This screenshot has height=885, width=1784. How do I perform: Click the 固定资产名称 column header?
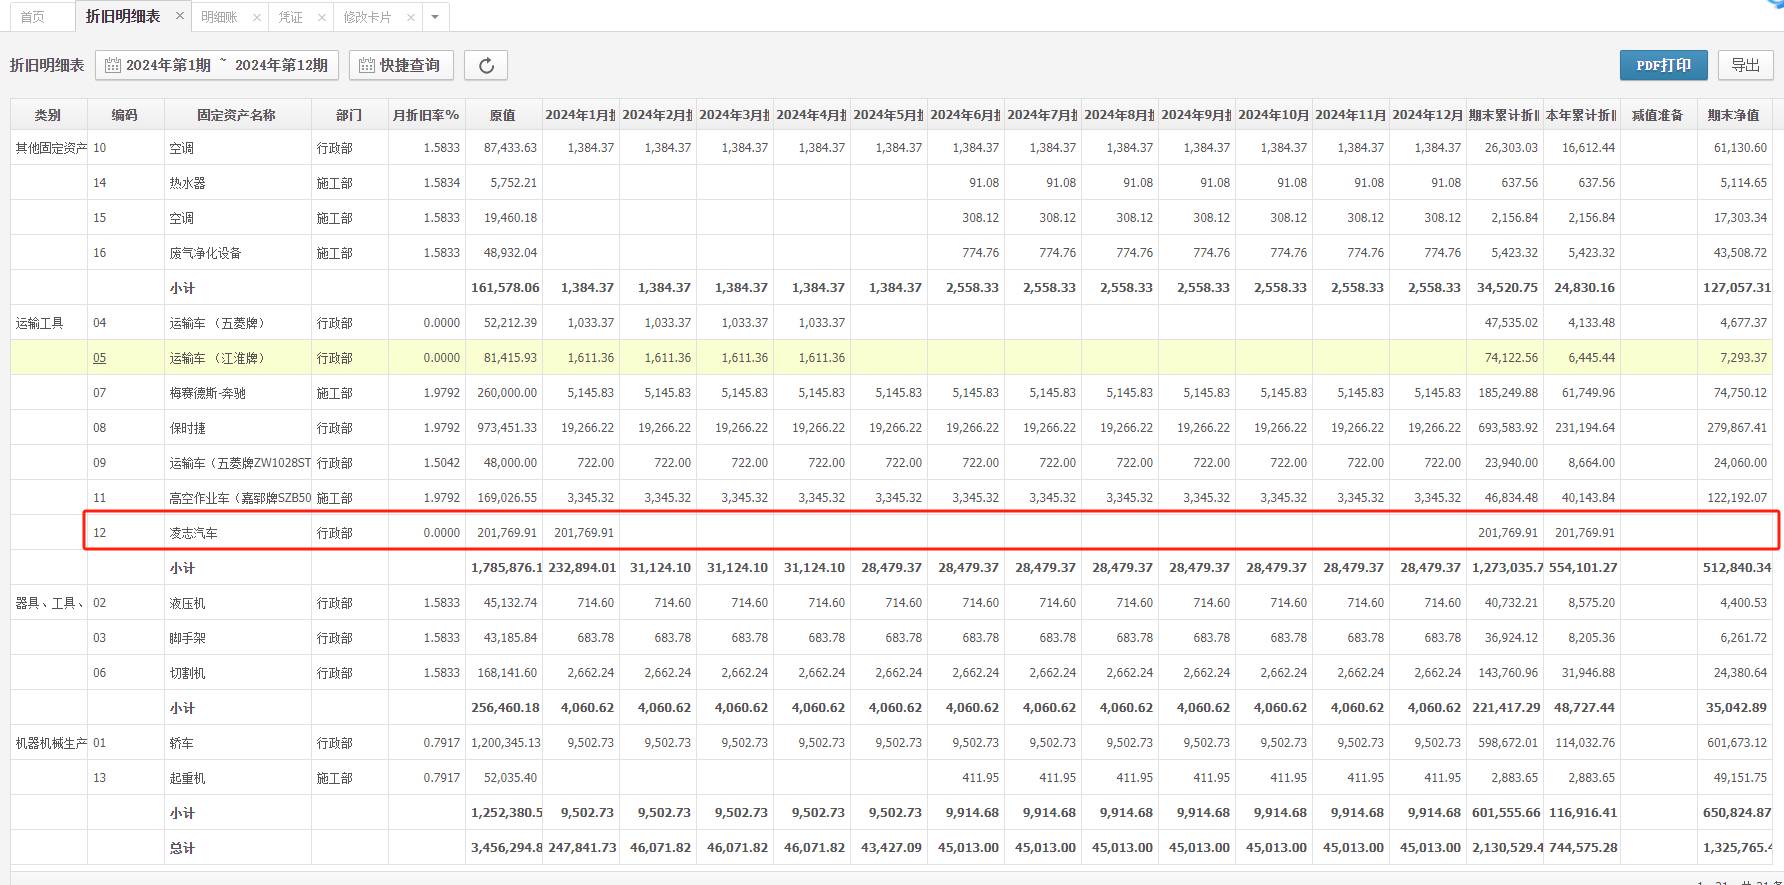pos(237,115)
